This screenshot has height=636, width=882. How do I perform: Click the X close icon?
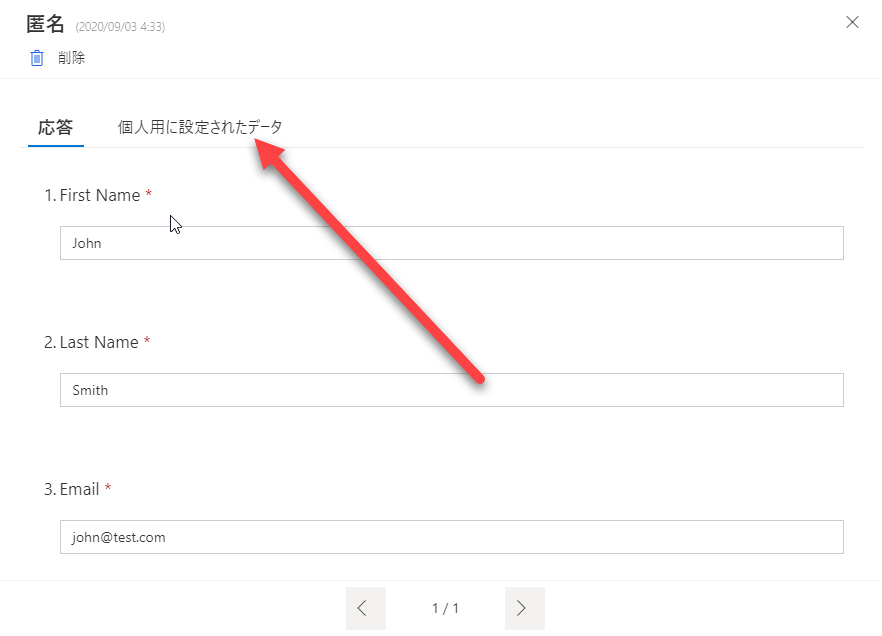coord(852,21)
